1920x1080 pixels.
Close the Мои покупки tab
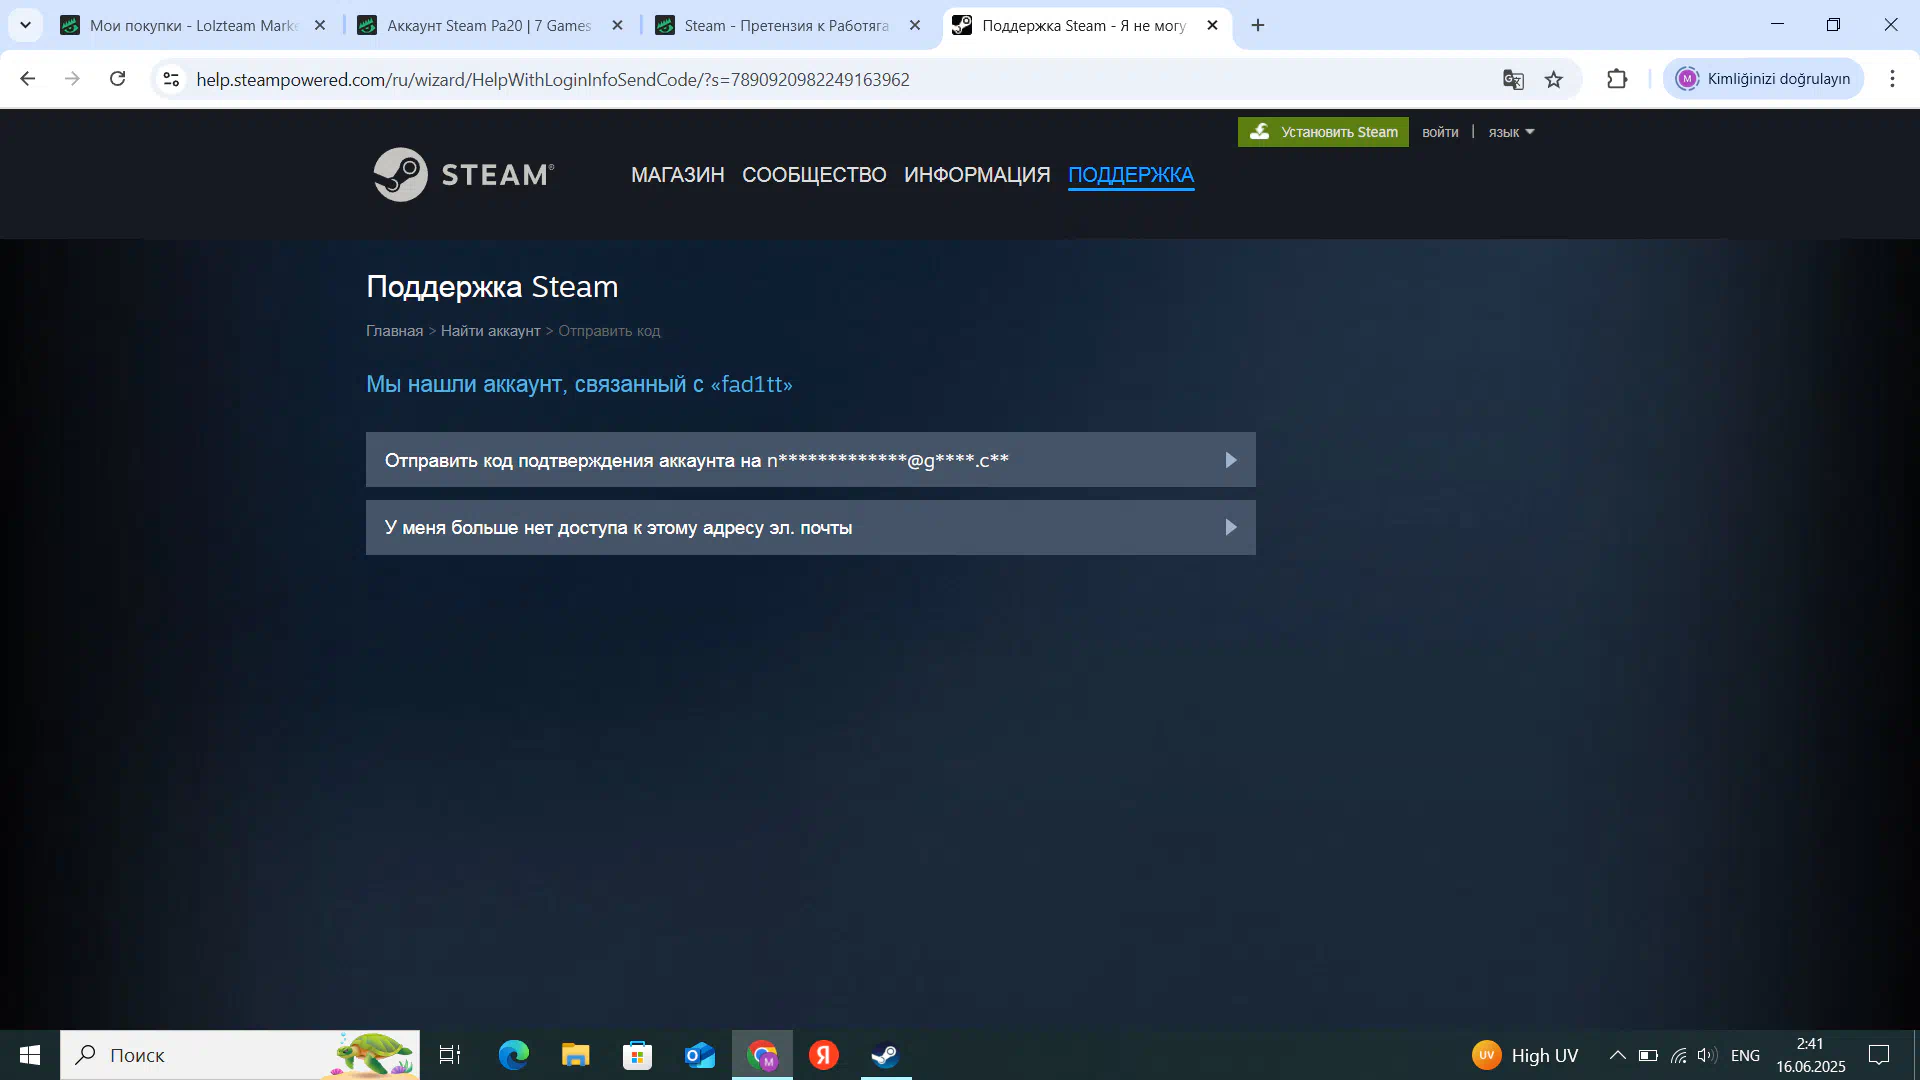click(x=320, y=25)
